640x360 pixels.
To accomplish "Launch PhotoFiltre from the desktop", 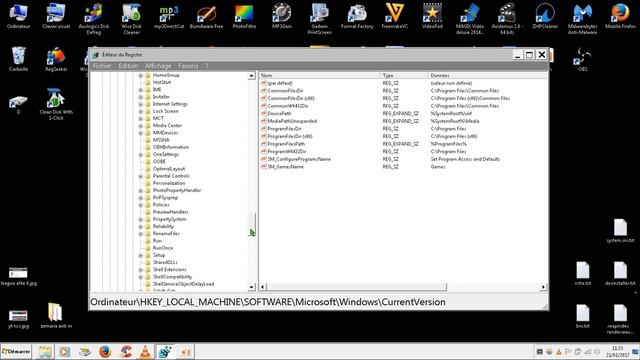I will coord(244,16).
